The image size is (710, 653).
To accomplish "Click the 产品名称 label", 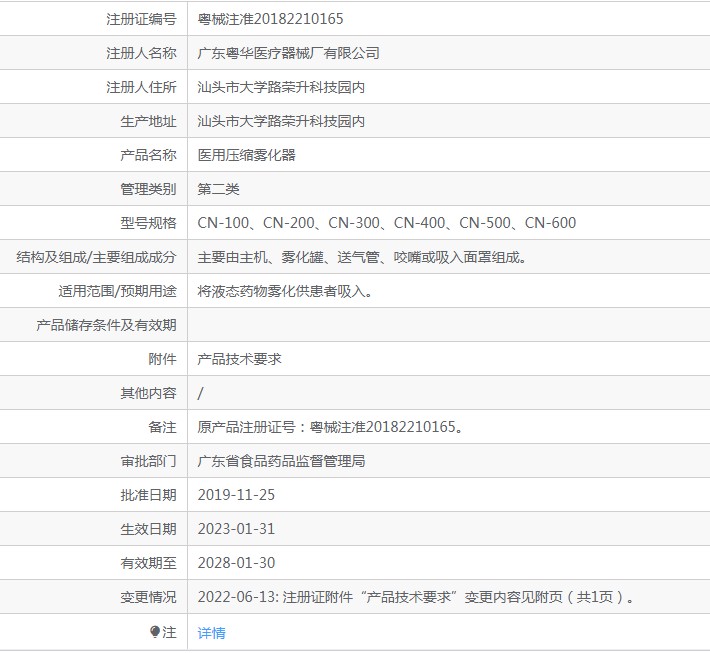I will tap(149, 155).
